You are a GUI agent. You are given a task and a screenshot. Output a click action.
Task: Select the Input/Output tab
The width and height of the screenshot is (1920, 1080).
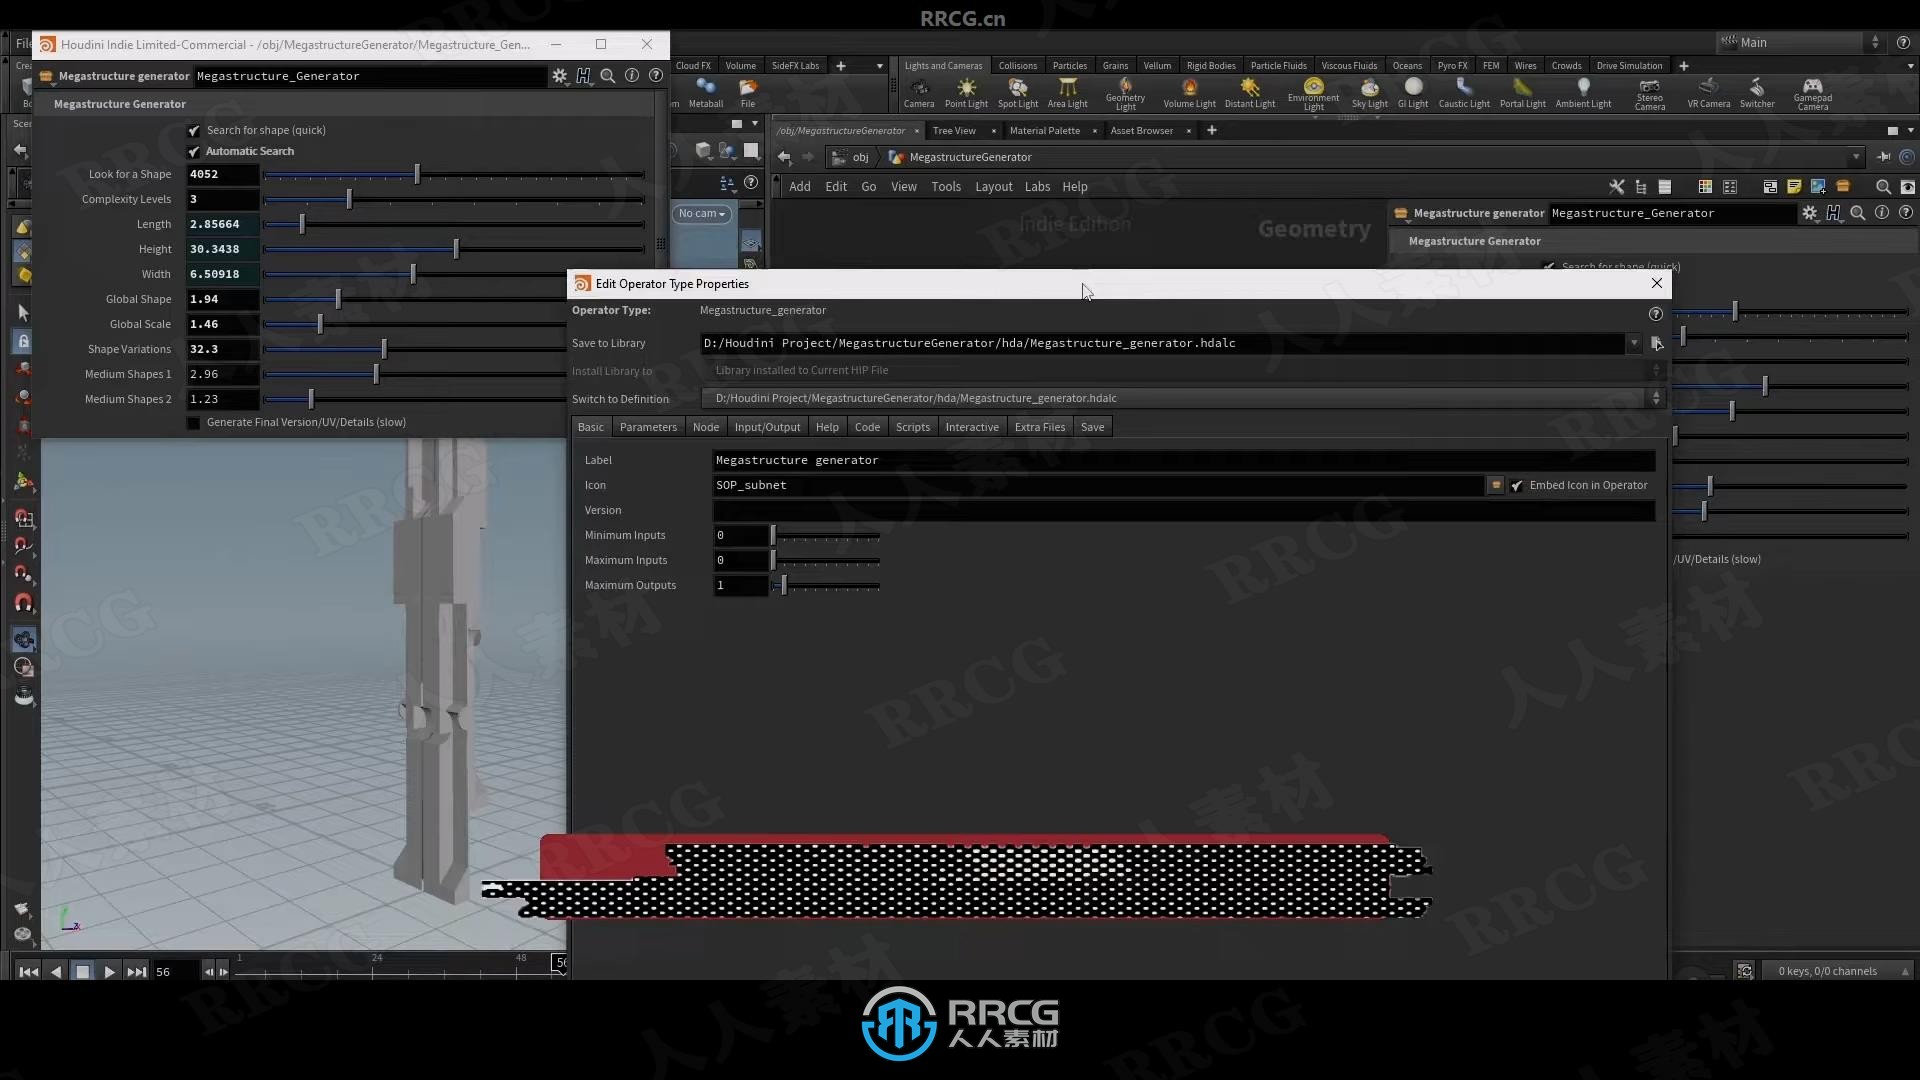tap(767, 427)
